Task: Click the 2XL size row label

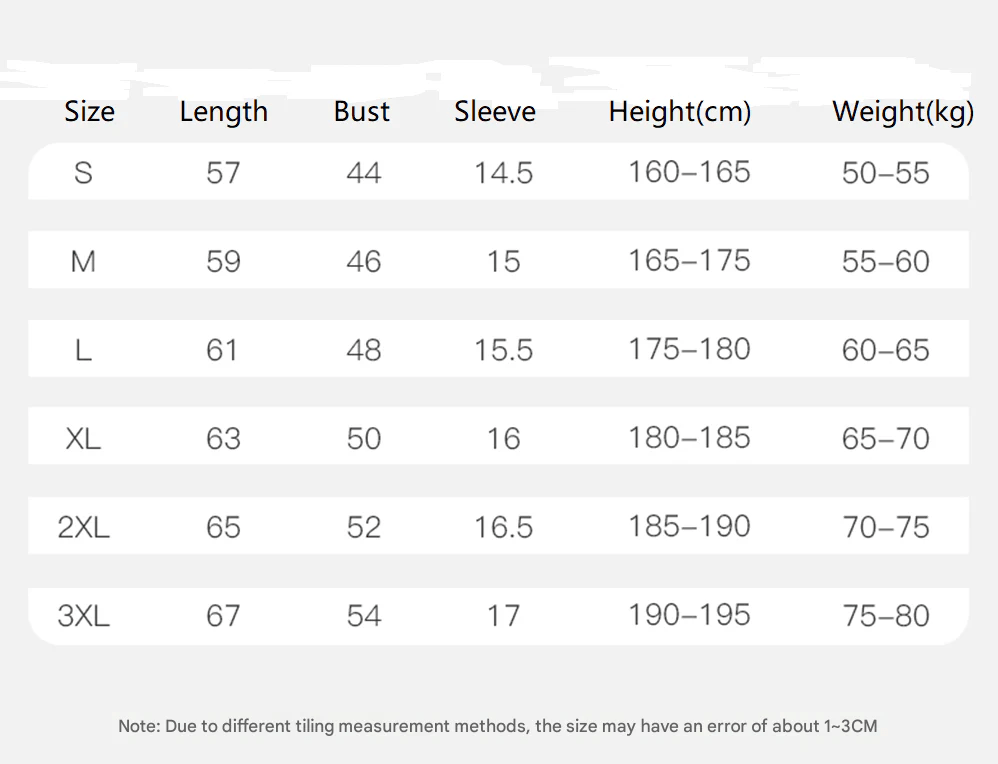Action: [83, 527]
